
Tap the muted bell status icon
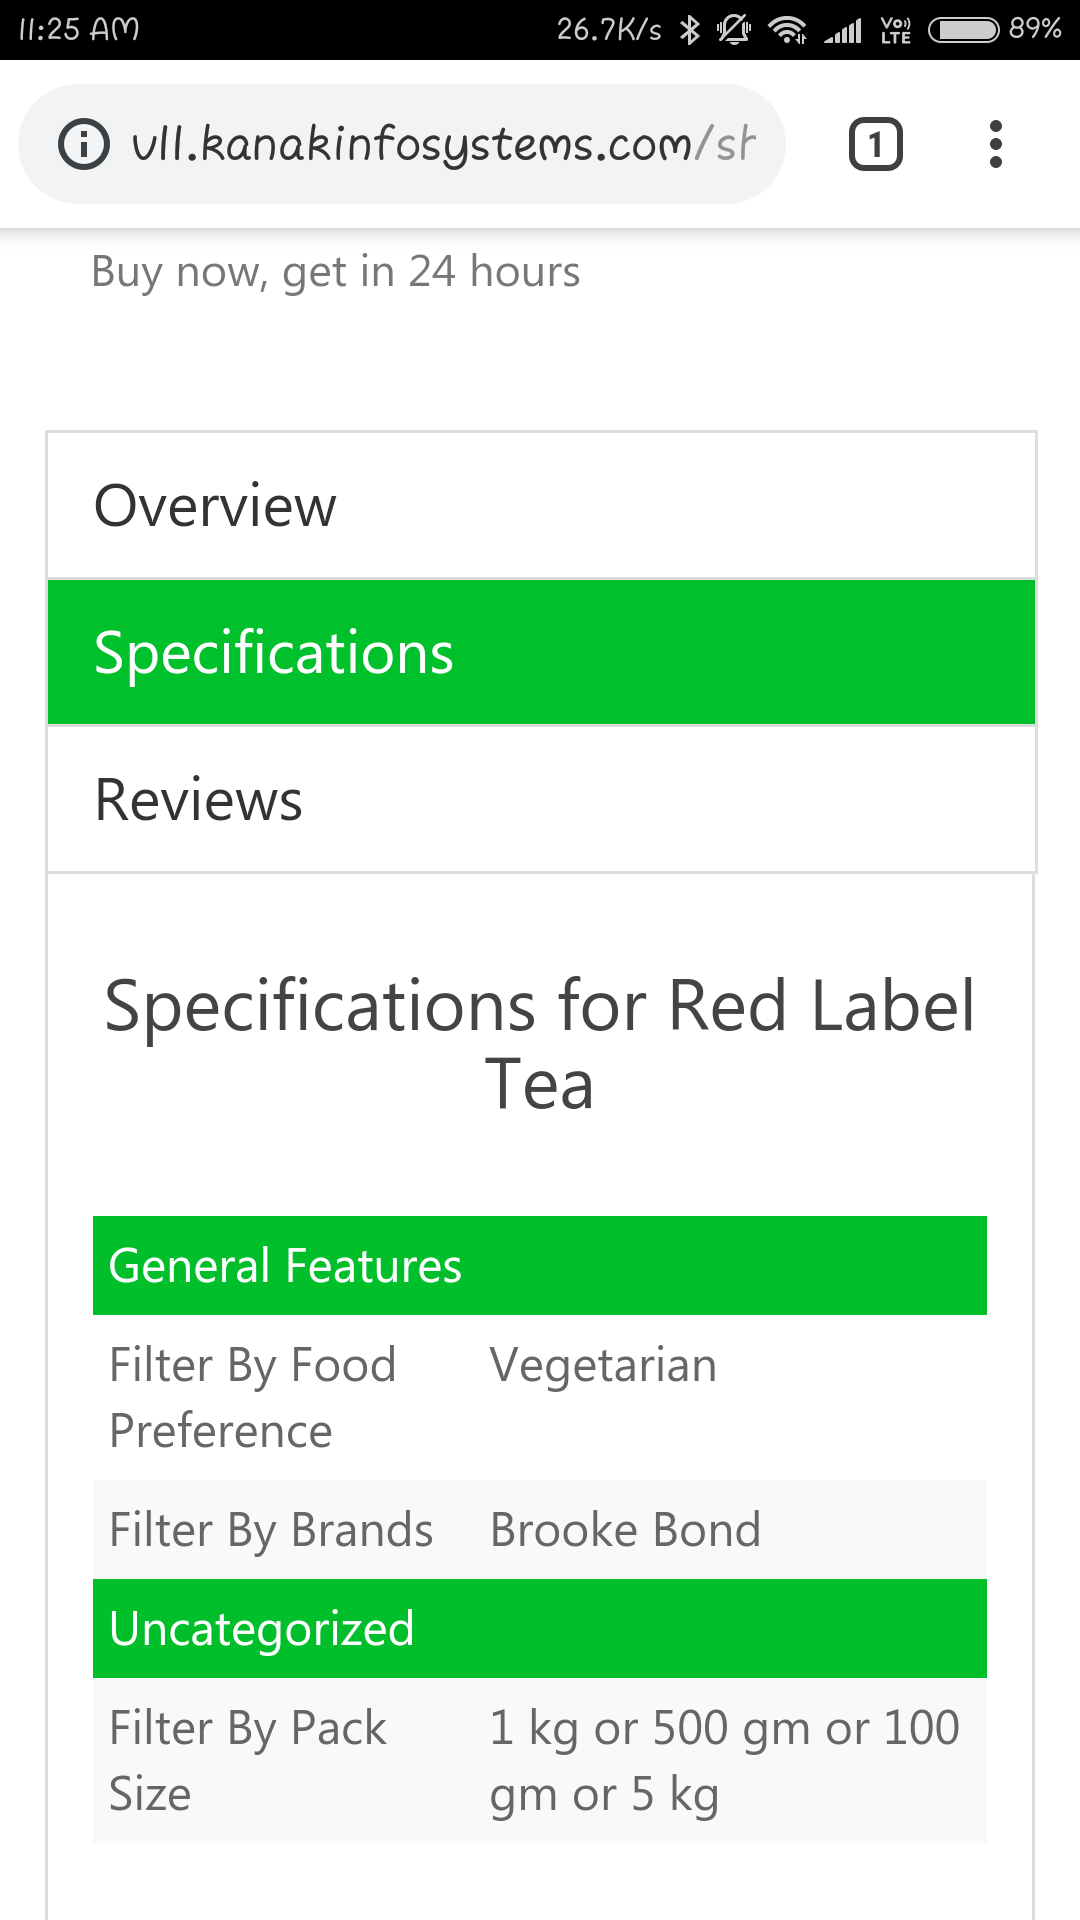734,30
